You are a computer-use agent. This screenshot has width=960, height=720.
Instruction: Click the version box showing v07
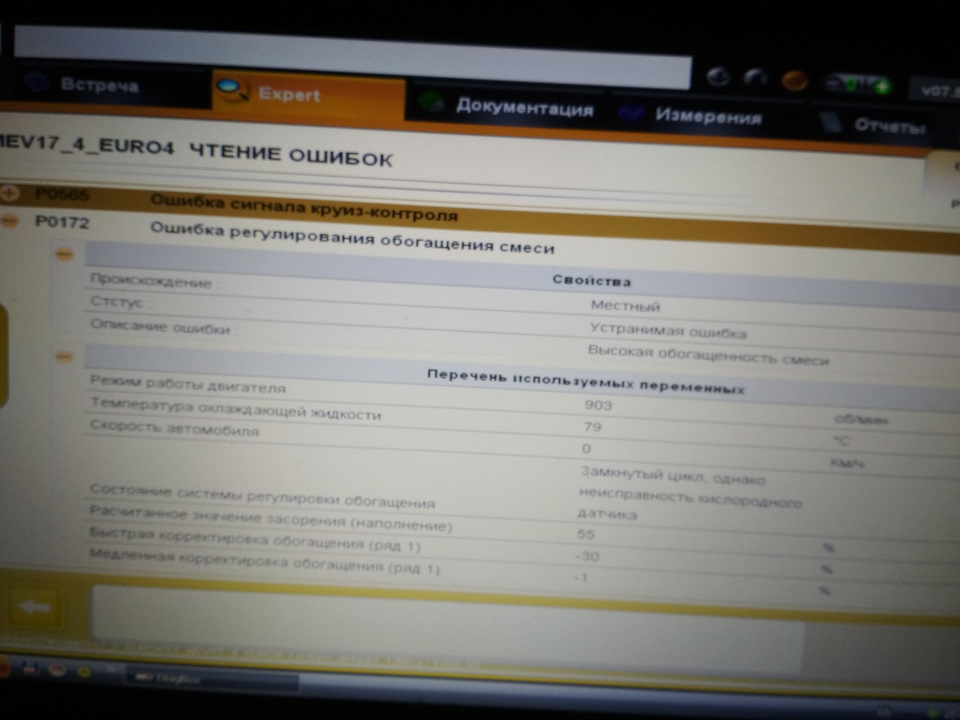[x=936, y=91]
